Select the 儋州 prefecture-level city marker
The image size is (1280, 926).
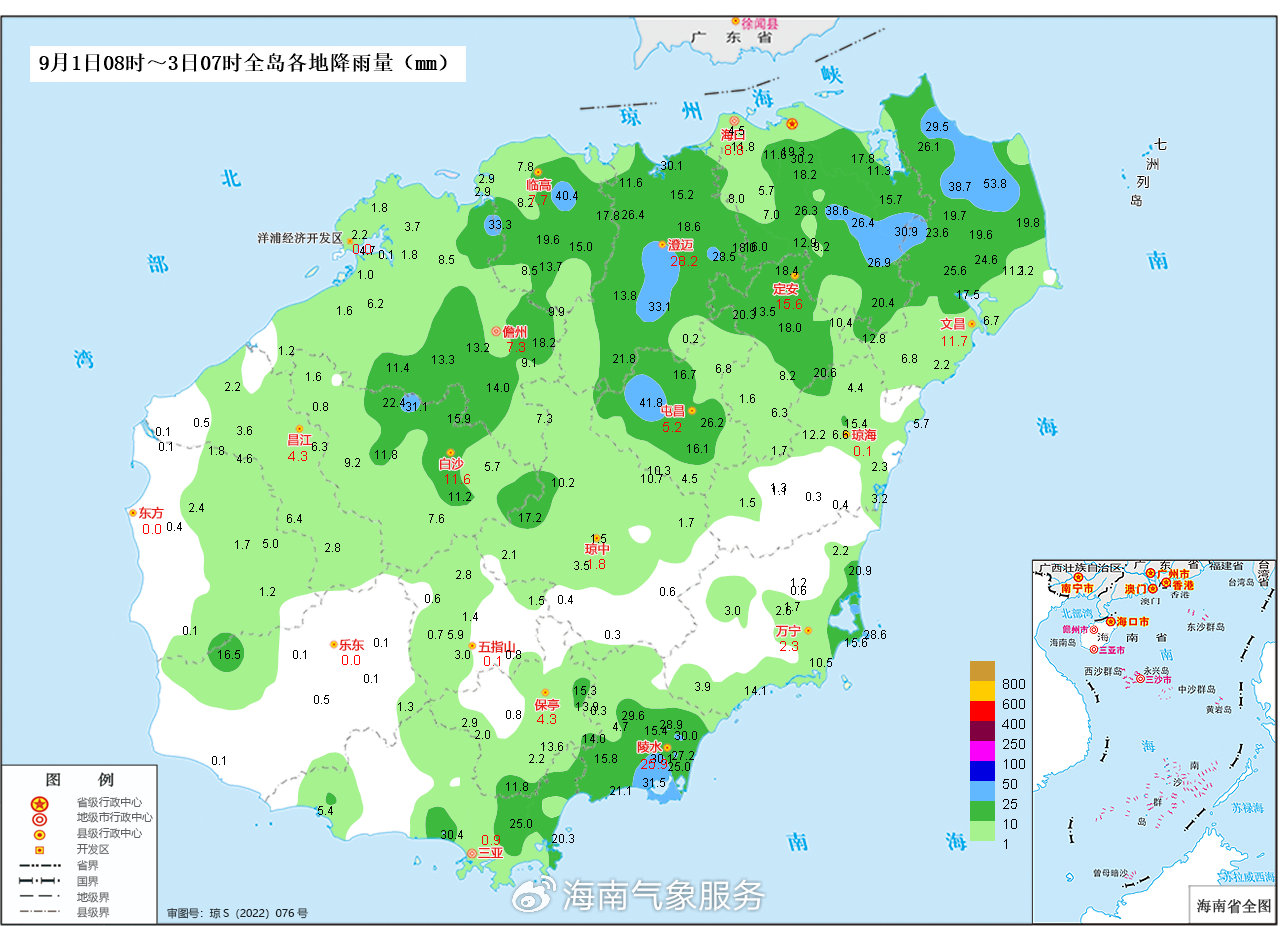click(x=496, y=331)
